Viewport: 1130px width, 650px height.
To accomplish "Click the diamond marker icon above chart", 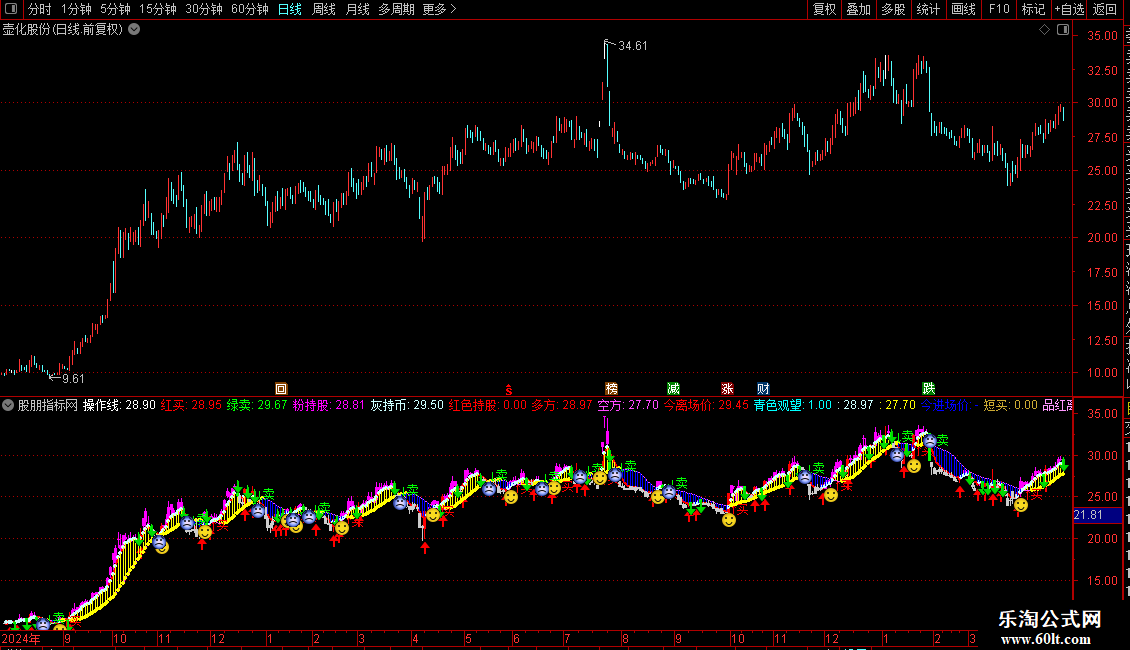I will pyautogui.click(x=1044, y=30).
